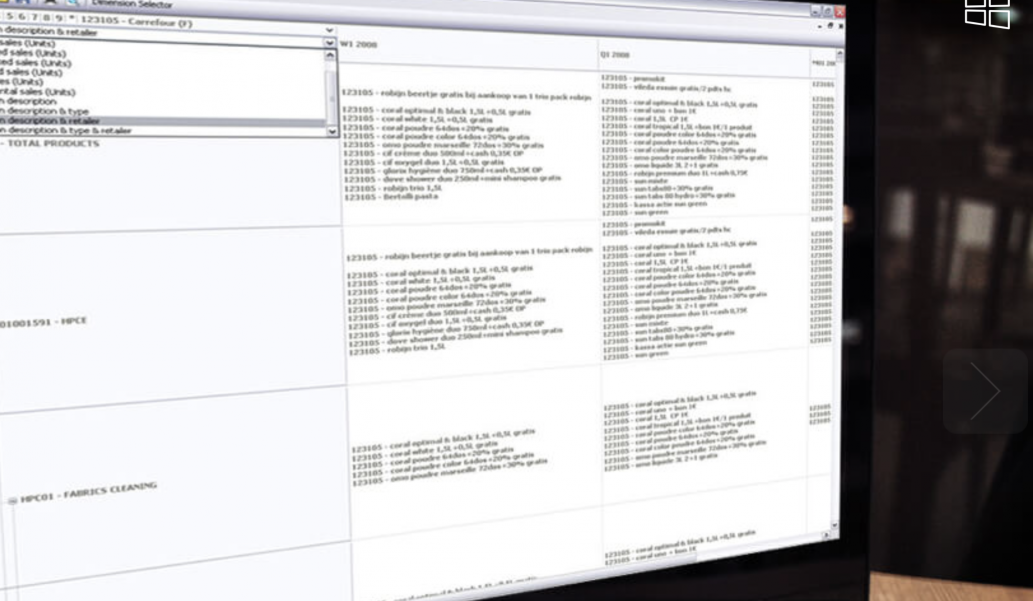Viewport: 1033px width, 601px height.
Task: Select the 'HPC01 - FABRICS CLEANING' row header
Action: pyautogui.click(x=89, y=492)
